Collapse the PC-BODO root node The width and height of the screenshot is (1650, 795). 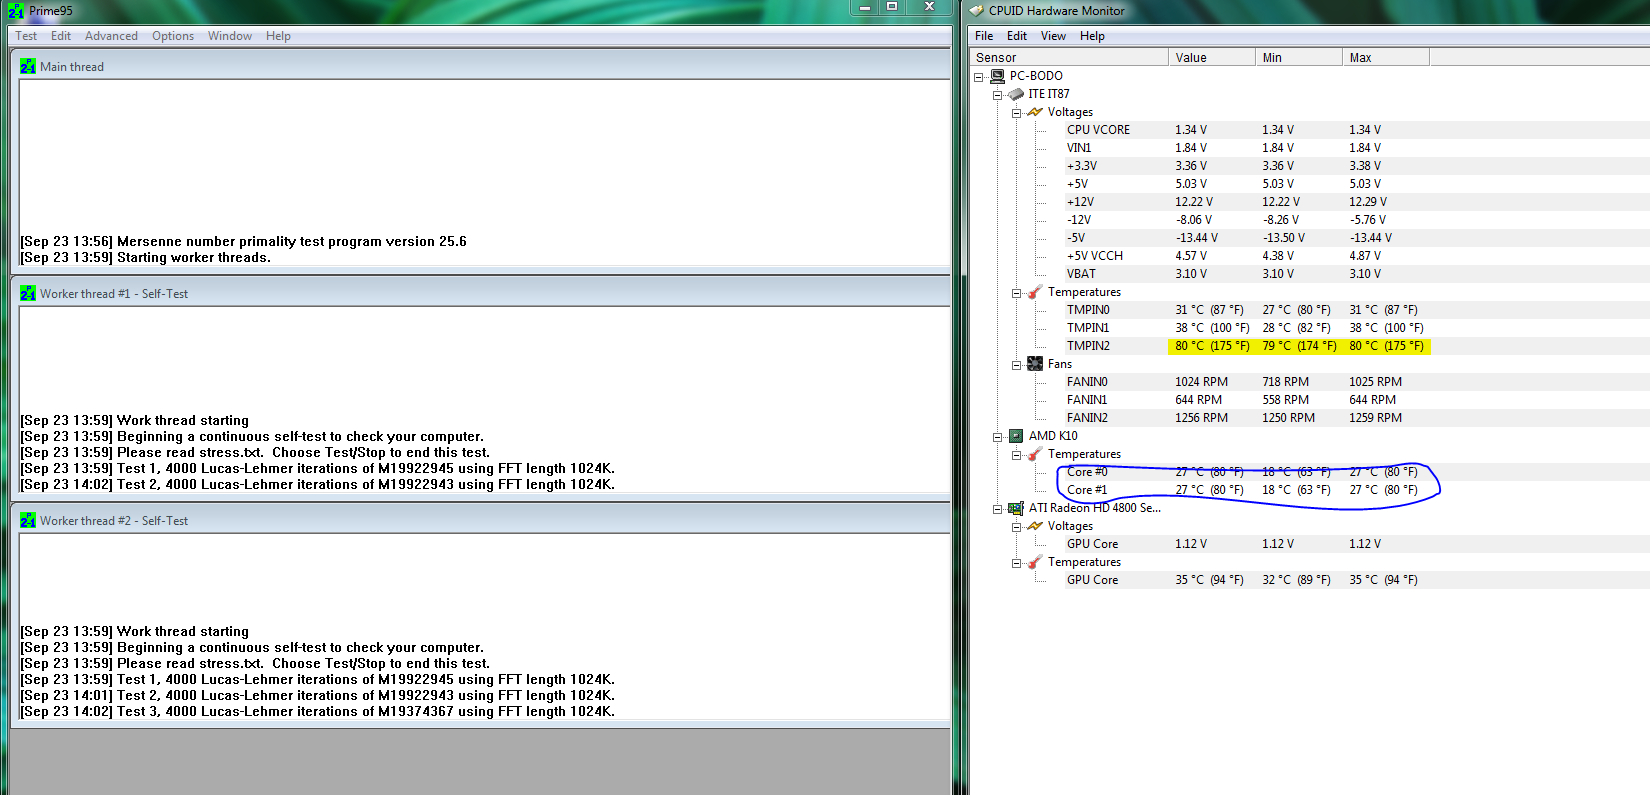(978, 77)
